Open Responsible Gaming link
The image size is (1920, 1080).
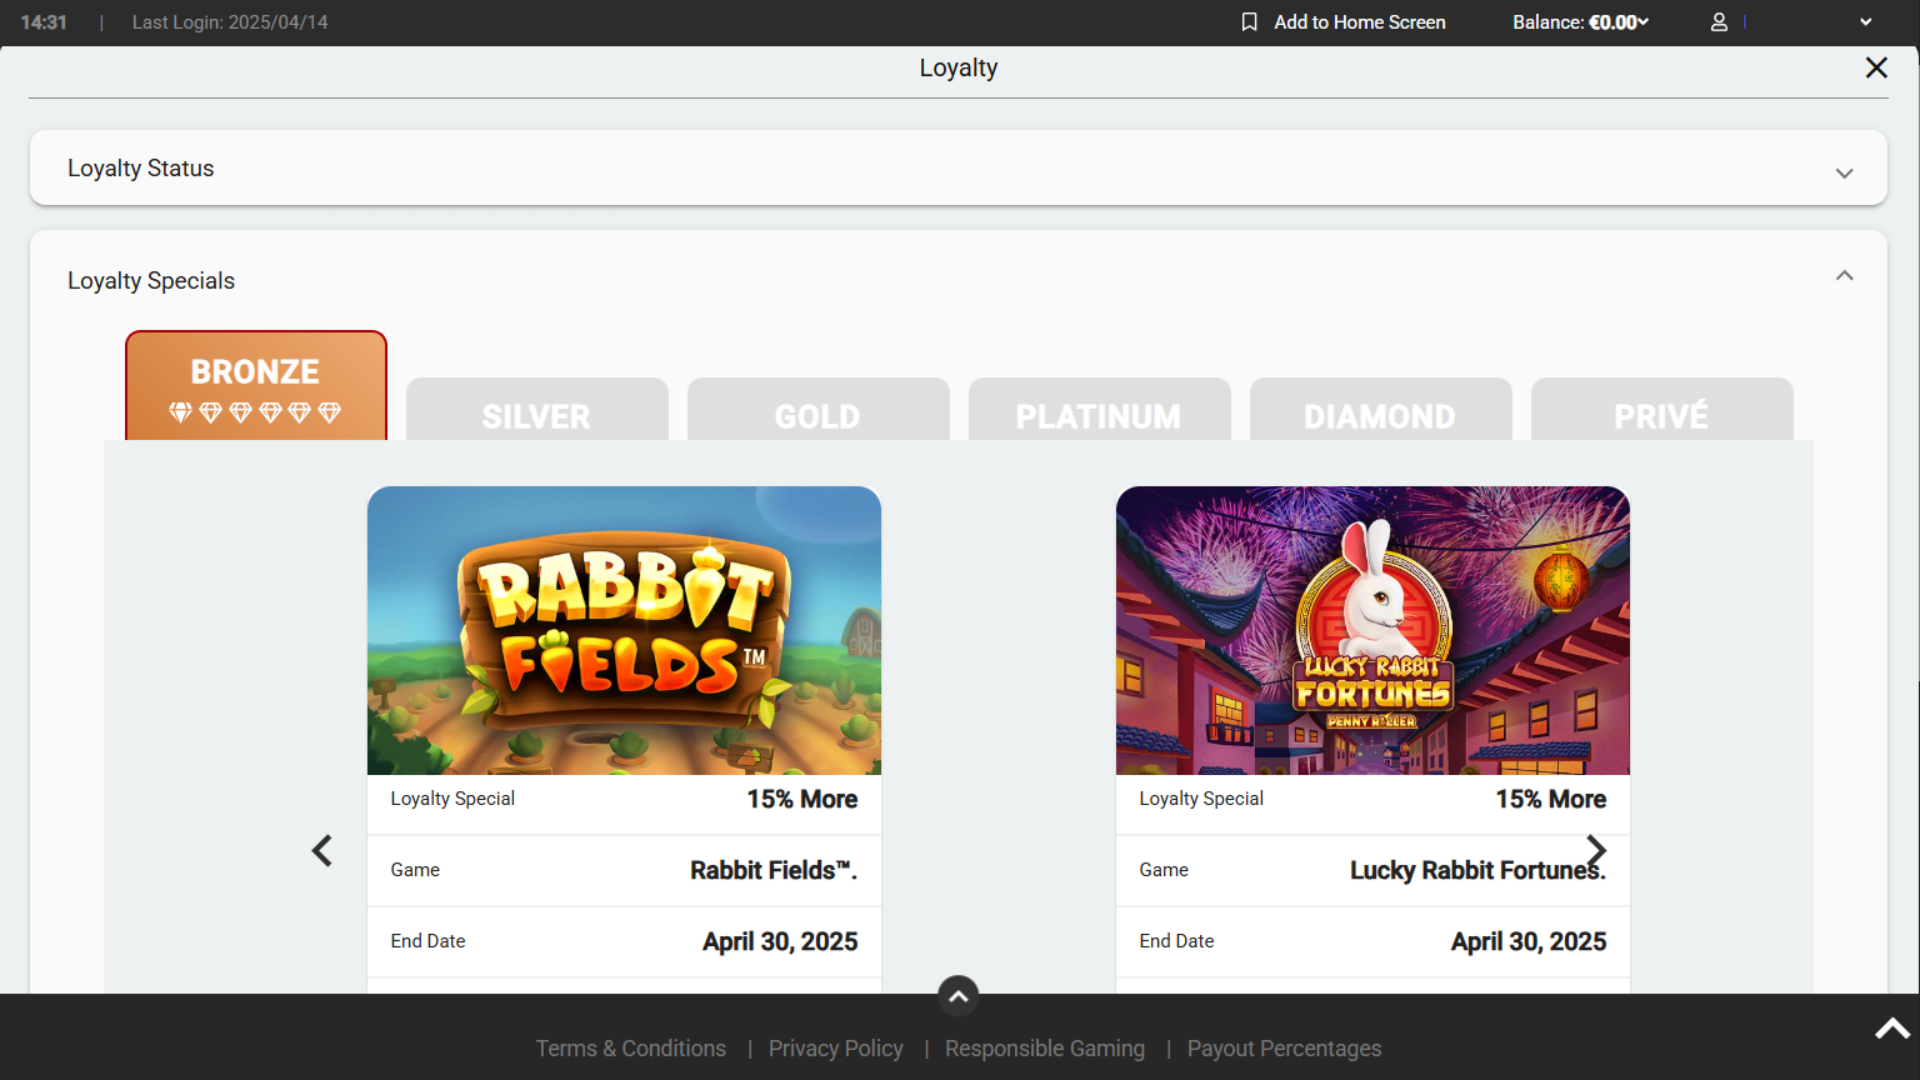click(x=1045, y=1048)
